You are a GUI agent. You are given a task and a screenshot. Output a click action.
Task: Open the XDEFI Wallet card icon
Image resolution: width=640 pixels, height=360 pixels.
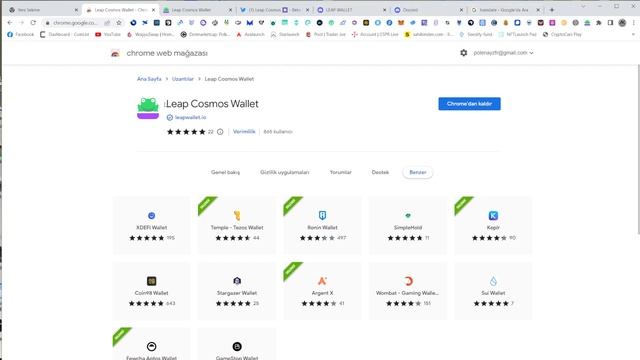click(x=151, y=216)
